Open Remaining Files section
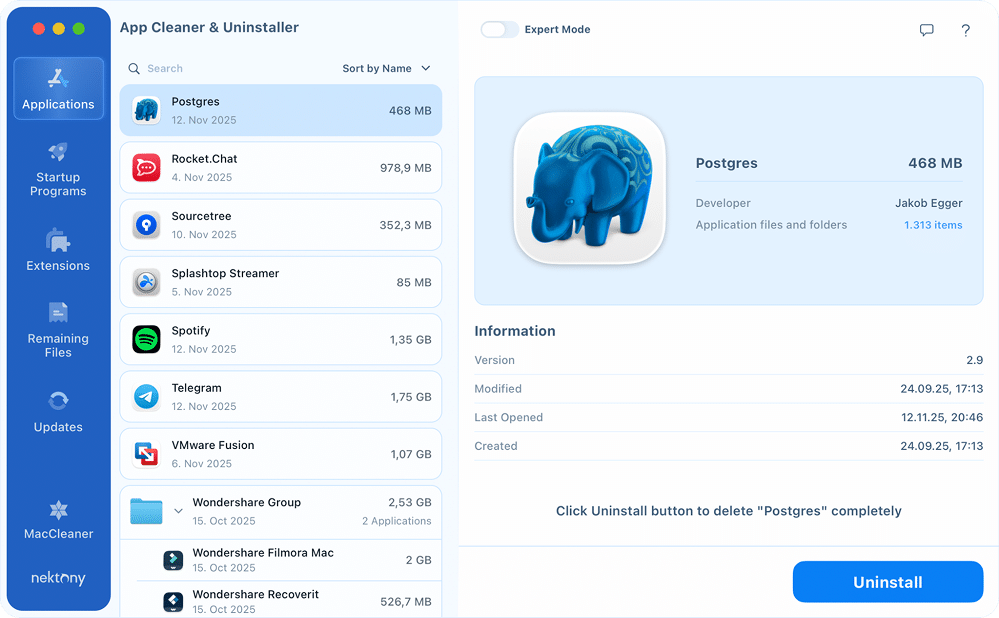This screenshot has width=999, height=618. click(x=58, y=330)
